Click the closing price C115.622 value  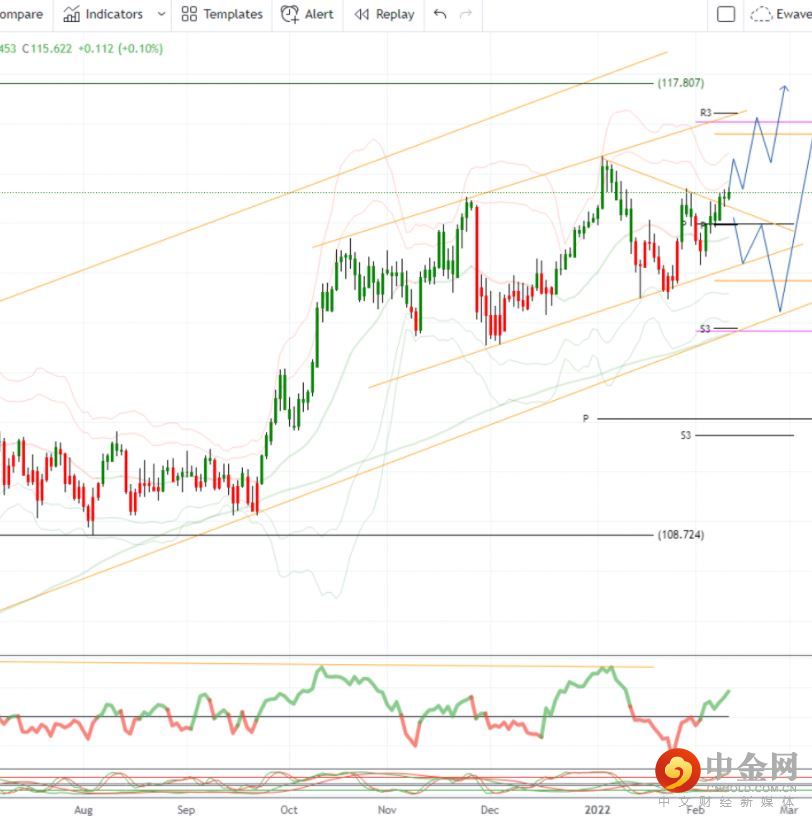[x=47, y=49]
